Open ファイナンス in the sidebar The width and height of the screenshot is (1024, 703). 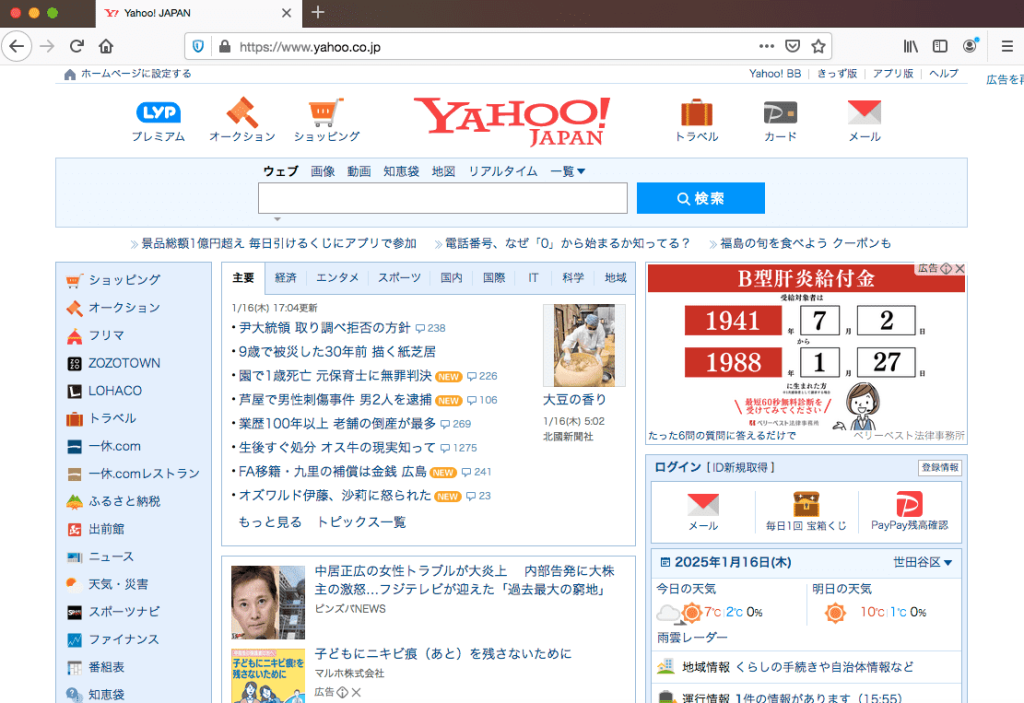123,640
